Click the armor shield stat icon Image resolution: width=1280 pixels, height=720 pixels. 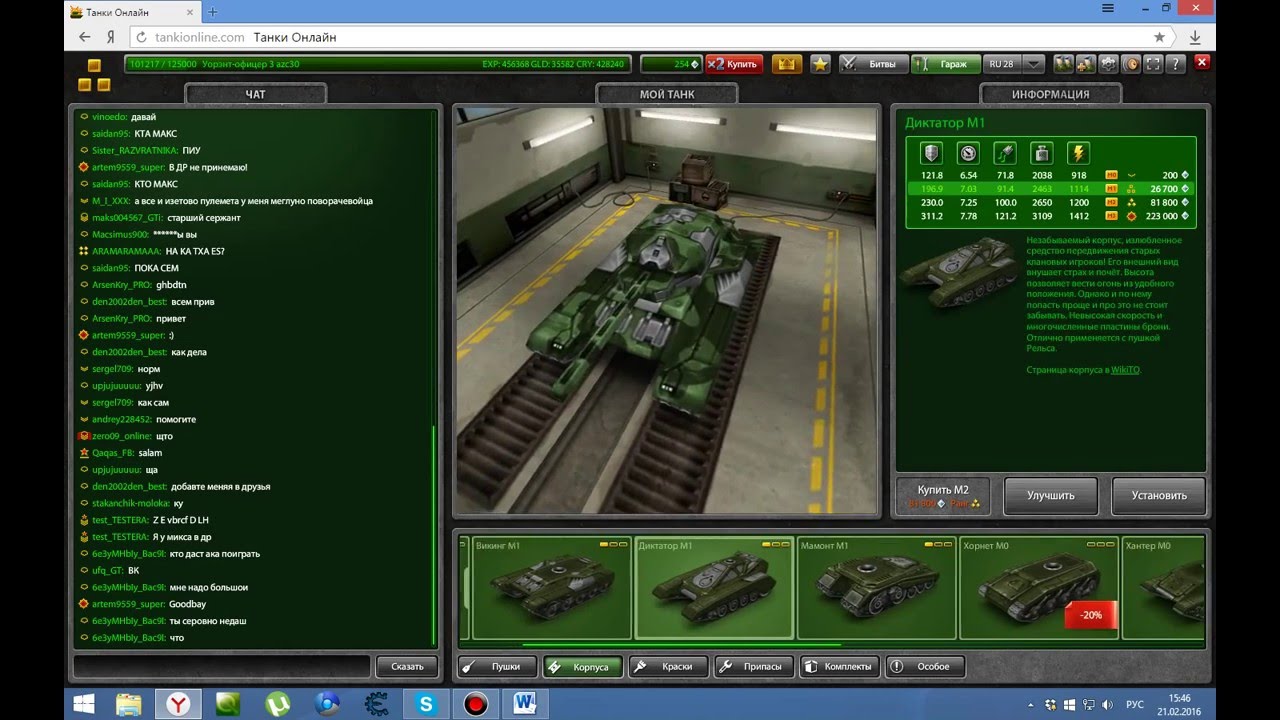tap(932, 154)
